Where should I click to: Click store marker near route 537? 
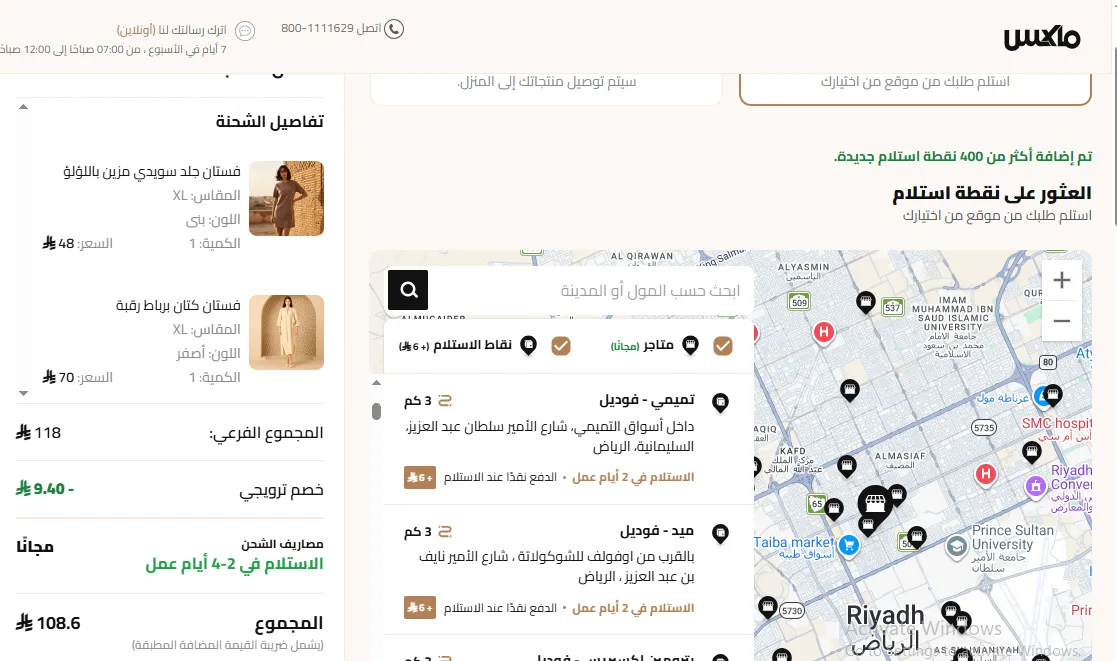point(866,302)
